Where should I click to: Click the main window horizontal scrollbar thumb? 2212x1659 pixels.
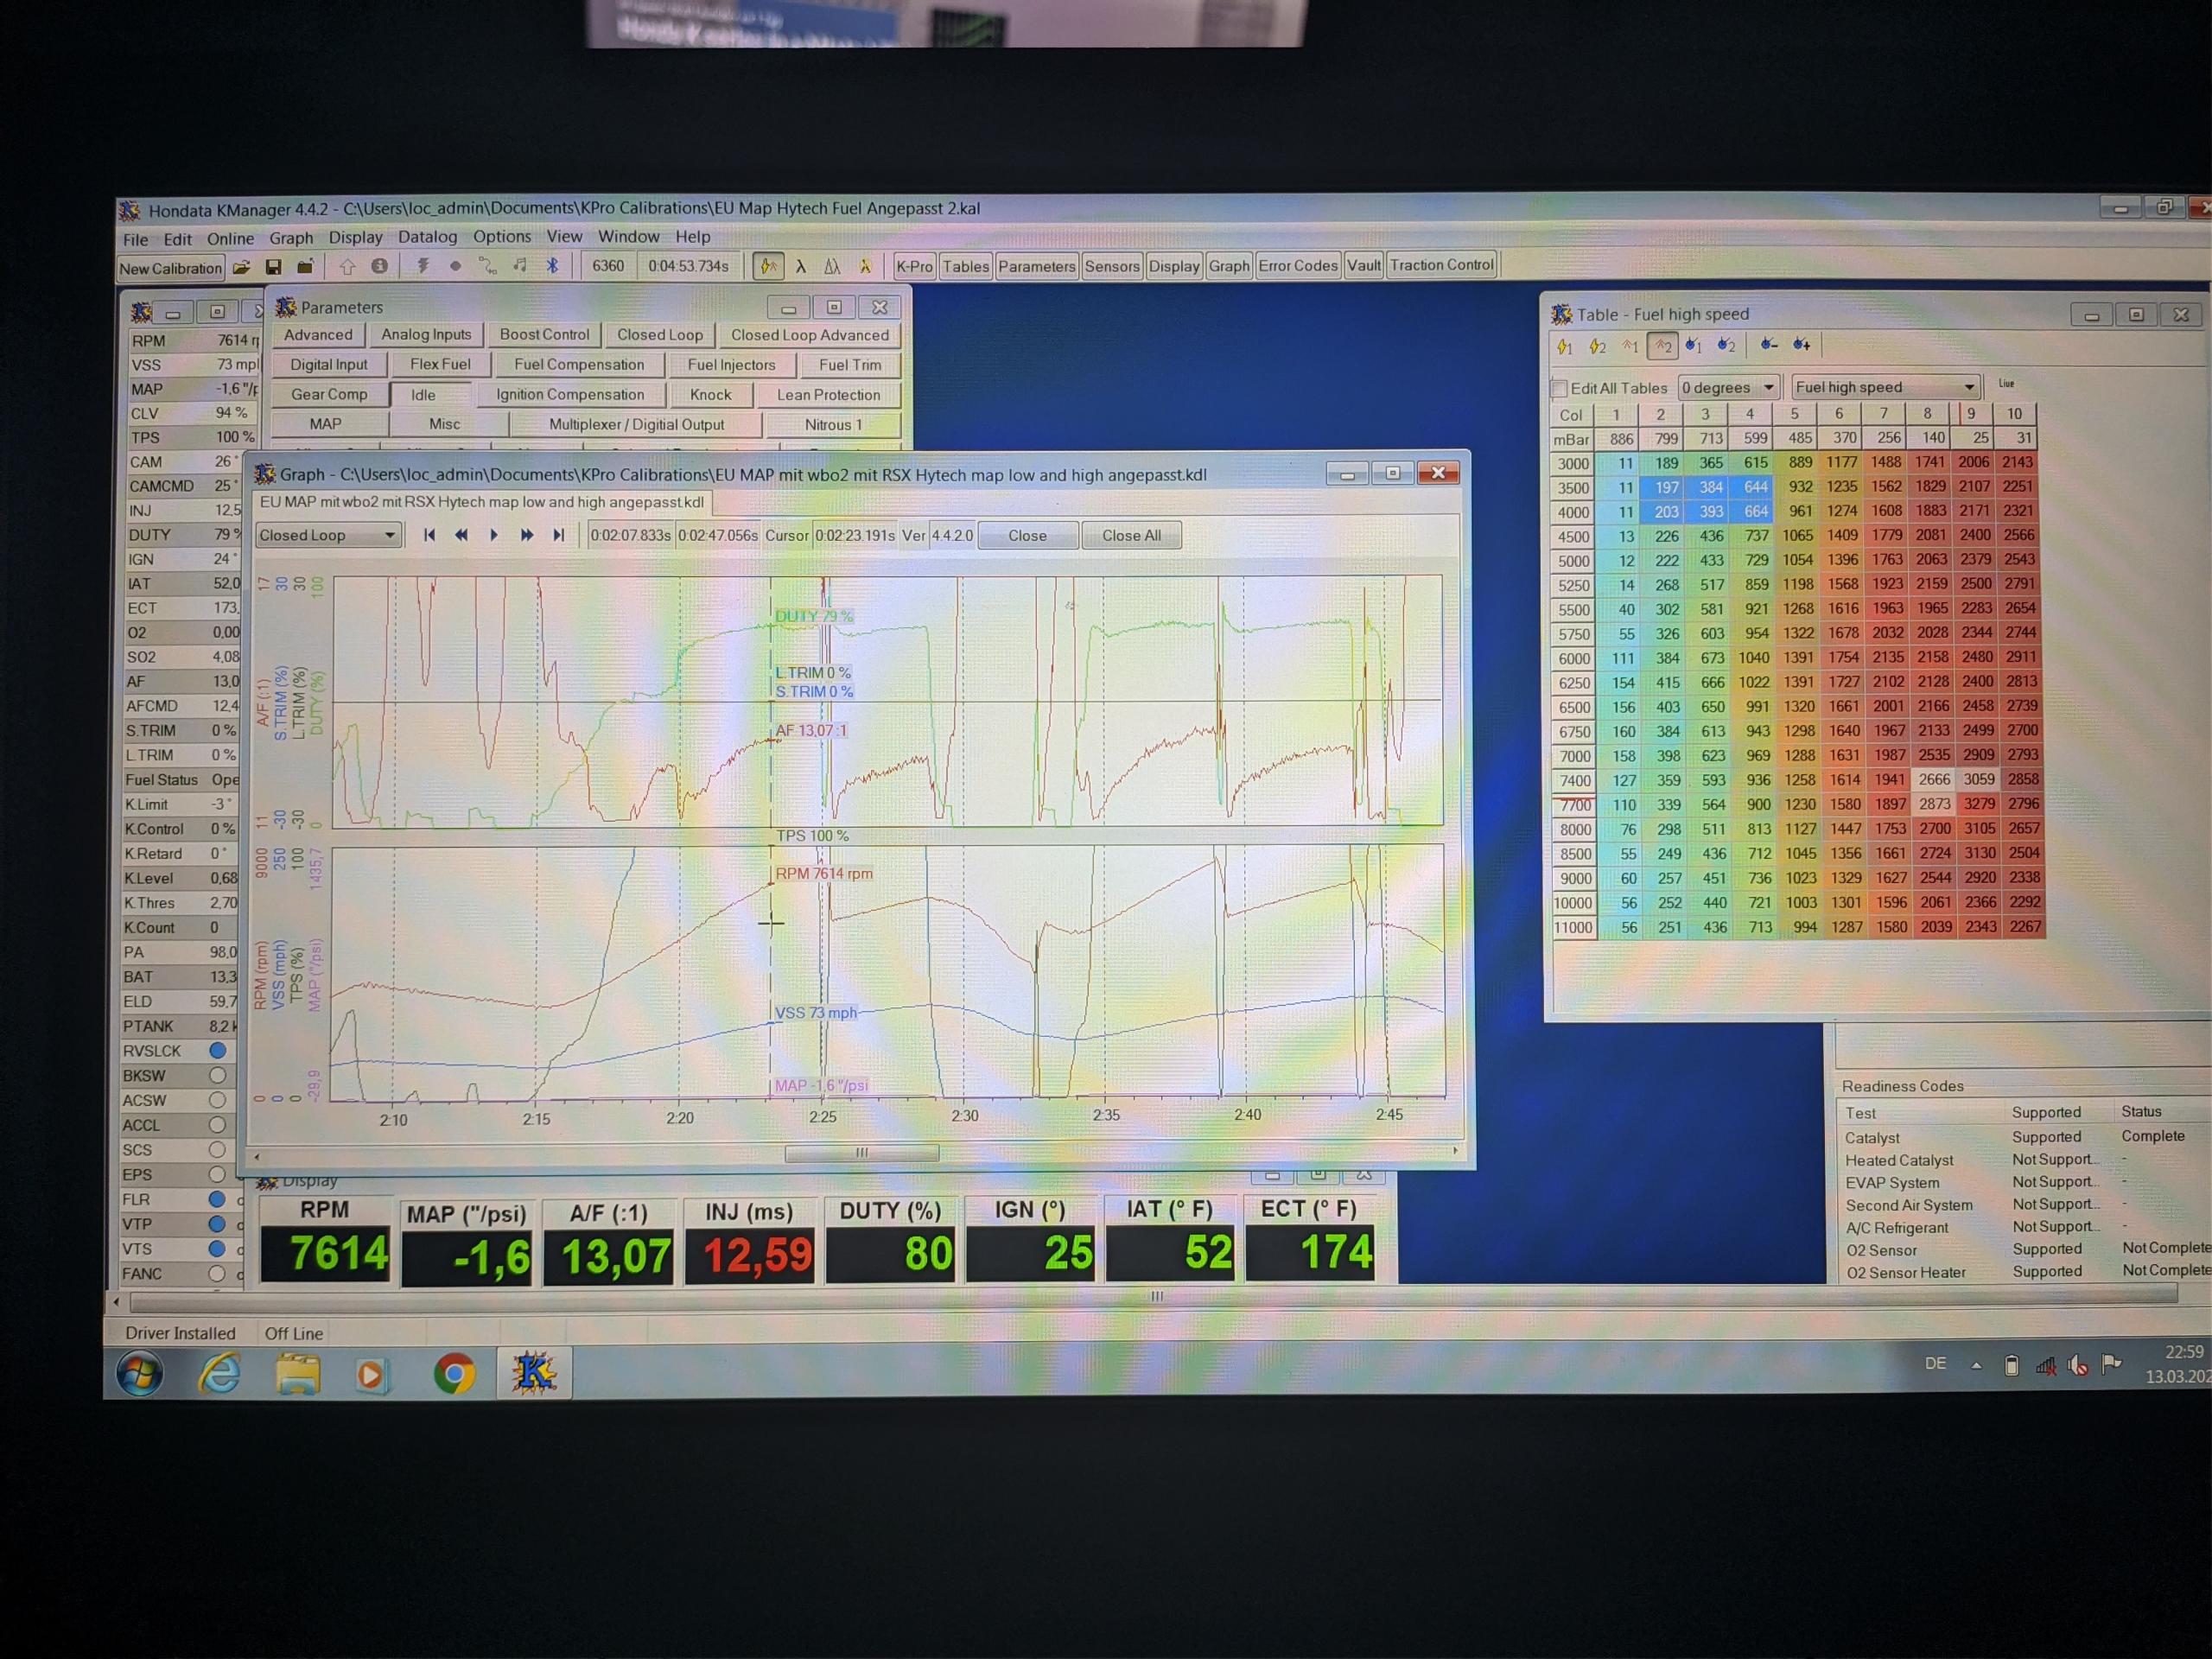tap(1155, 1297)
